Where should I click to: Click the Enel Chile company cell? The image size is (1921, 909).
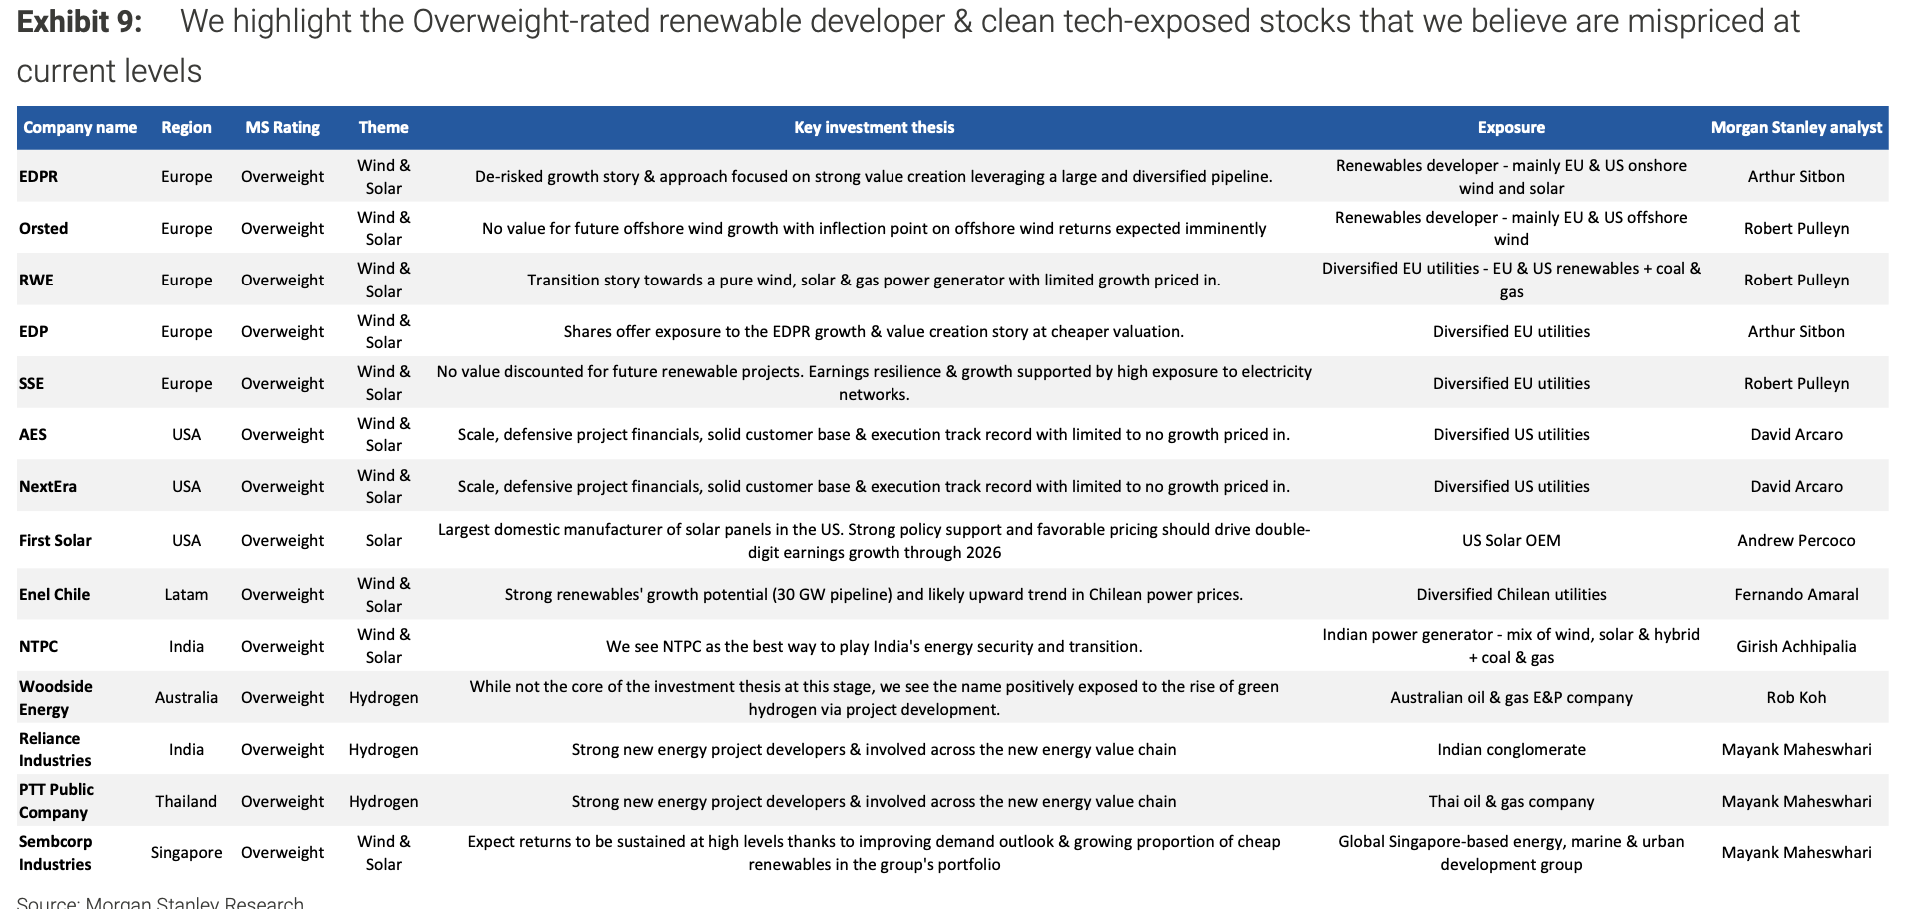(x=55, y=594)
